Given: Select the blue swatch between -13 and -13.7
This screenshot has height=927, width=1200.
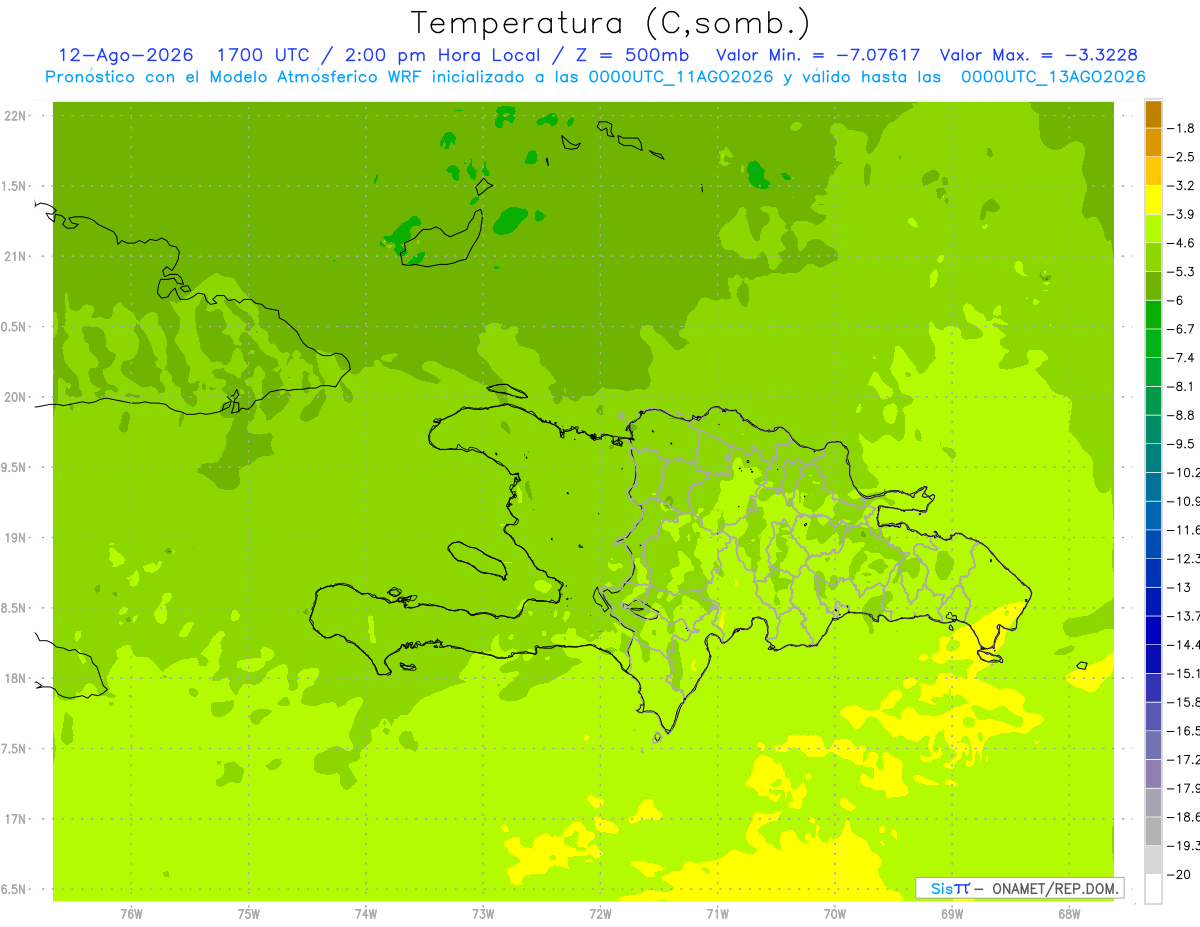Looking at the screenshot, I should click(1153, 602).
